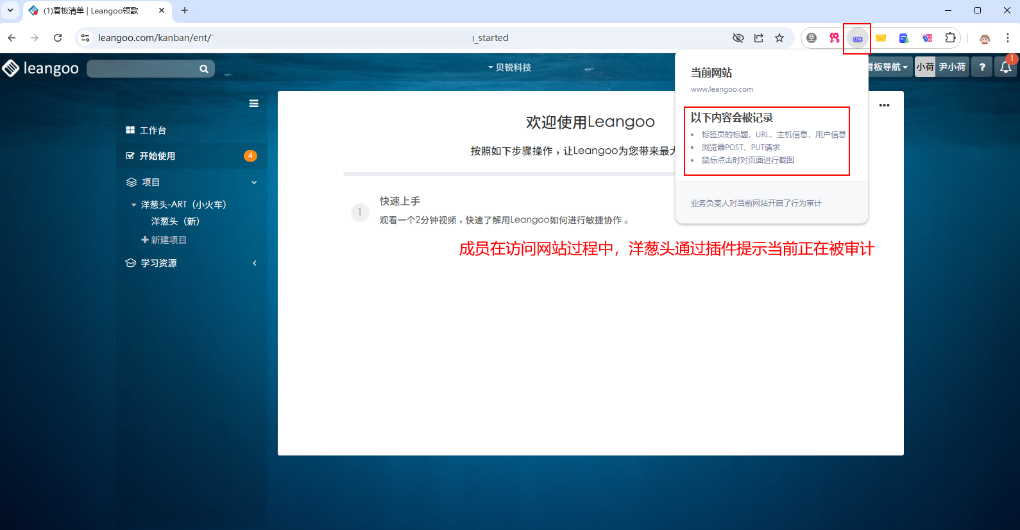1020x530 pixels.
Task: Open a new browser tab
Action: point(185,10)
